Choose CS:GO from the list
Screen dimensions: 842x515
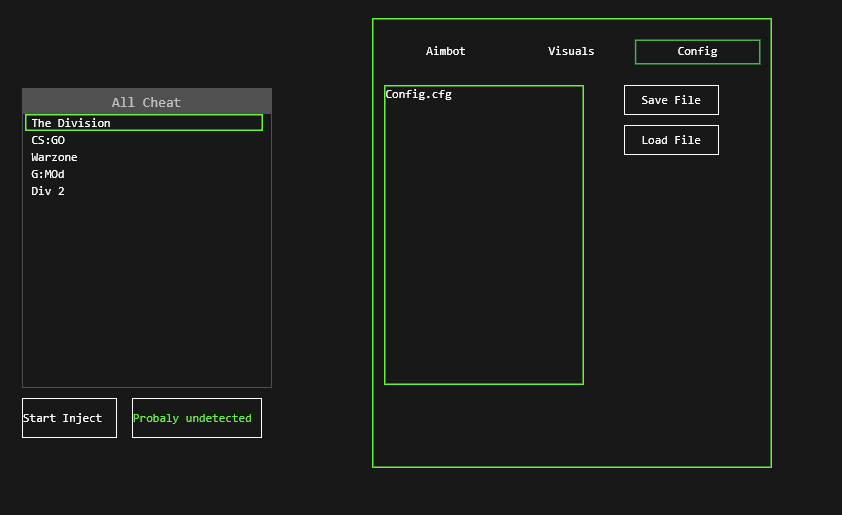point(48,140)
